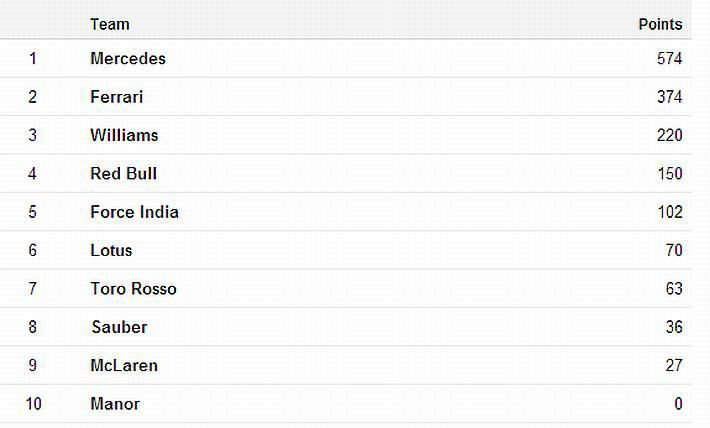710x428 pixels.
Task: Click the Williams team name
Action: click(x=124, y=135)
